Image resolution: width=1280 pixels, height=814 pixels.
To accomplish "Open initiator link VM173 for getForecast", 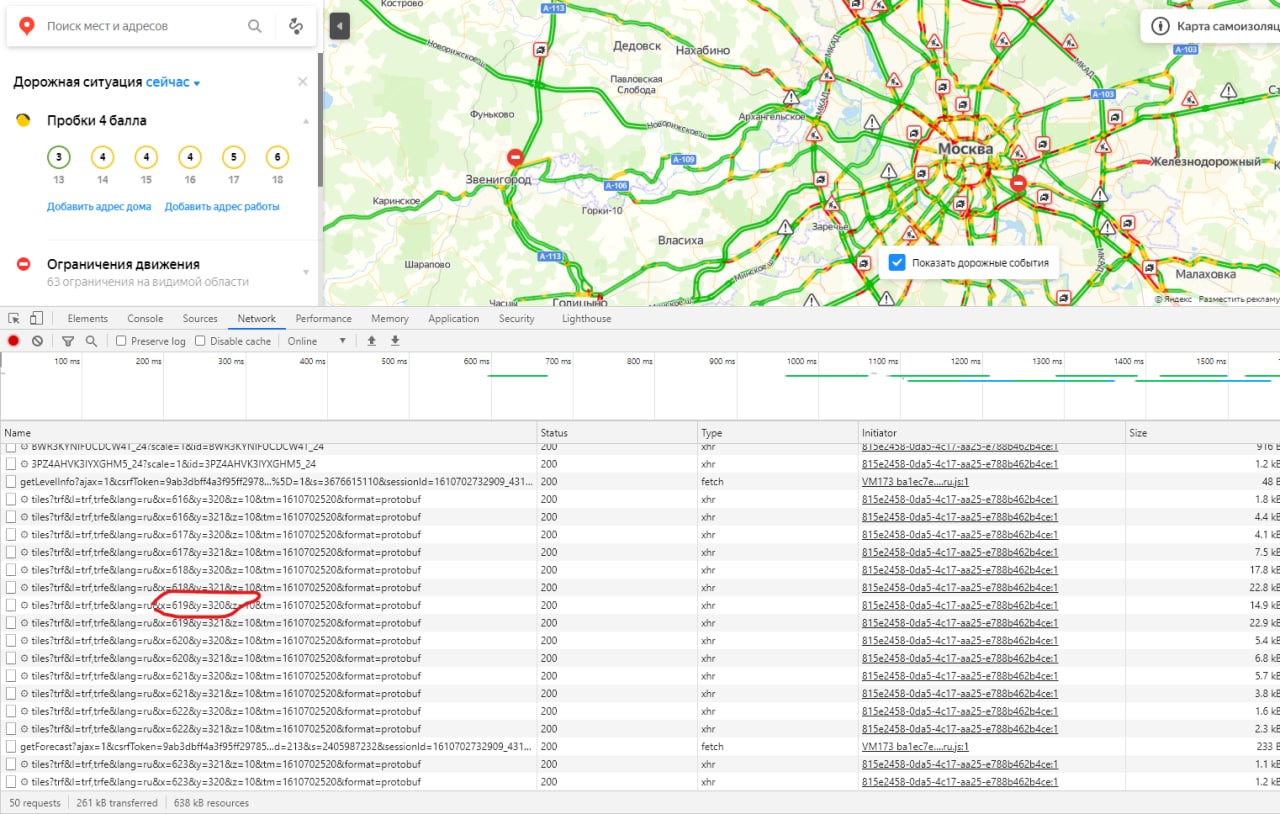I will (915, 746).
